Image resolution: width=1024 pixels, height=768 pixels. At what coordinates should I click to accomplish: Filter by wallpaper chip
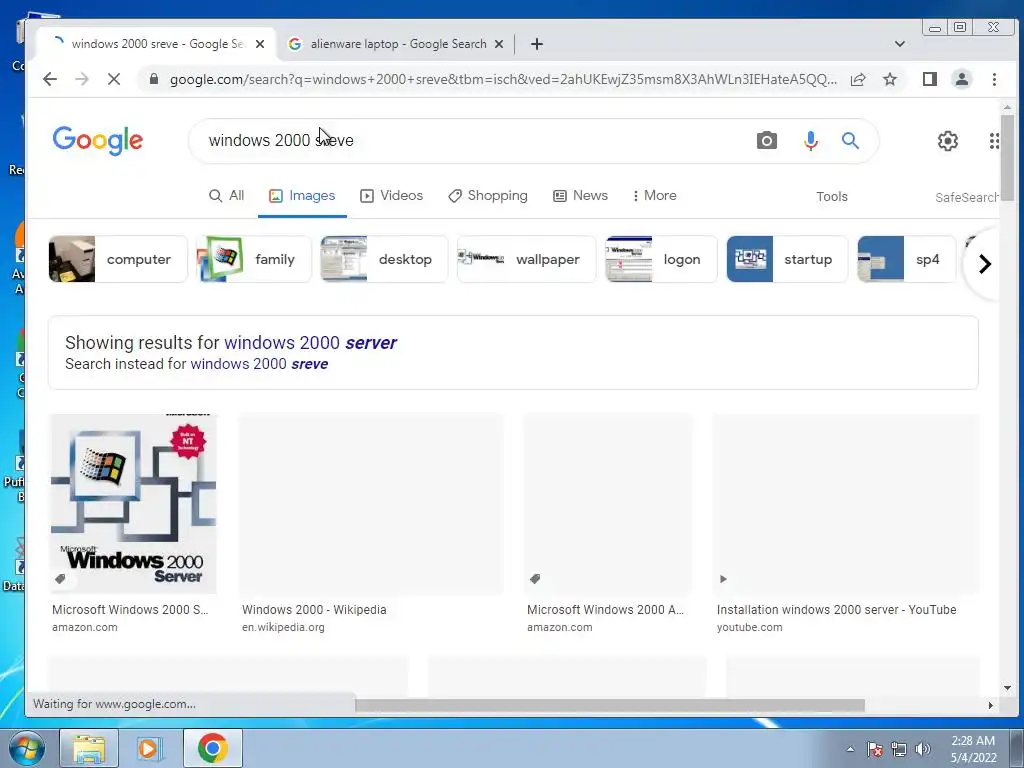(526, 259)
